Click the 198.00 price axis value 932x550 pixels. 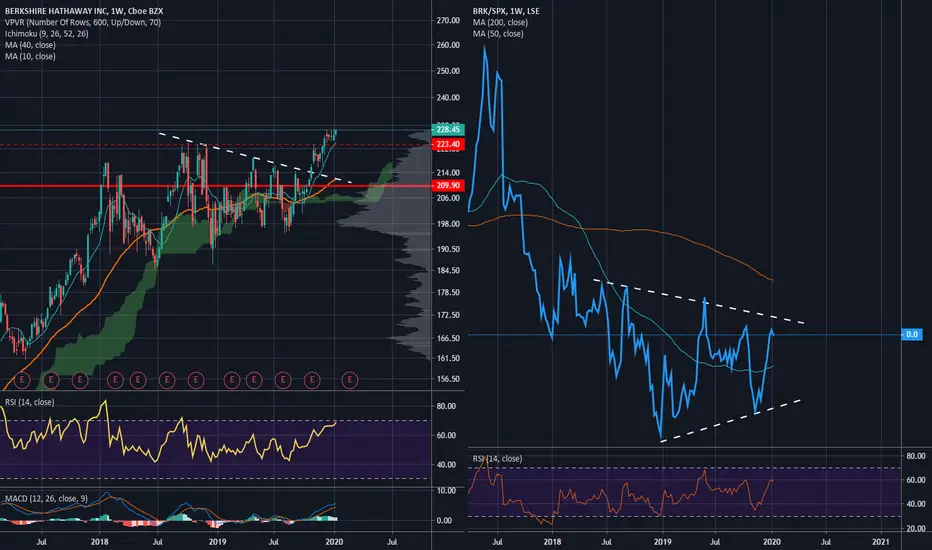[448, 224]
